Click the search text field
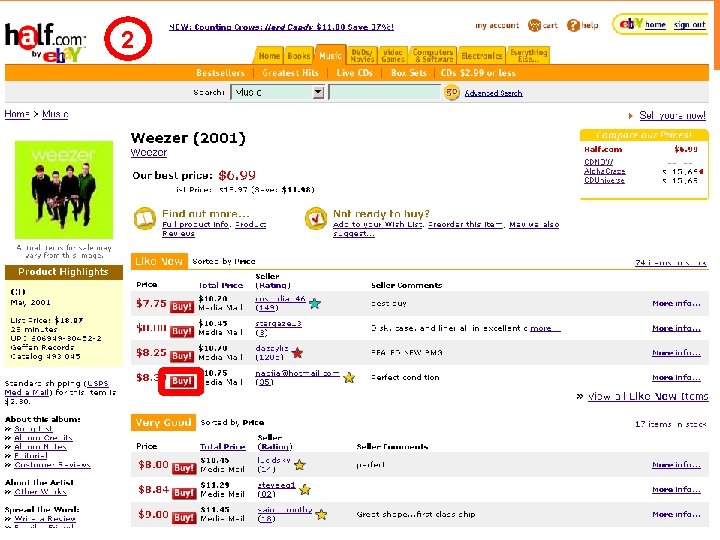 click(x=385, y=92)
